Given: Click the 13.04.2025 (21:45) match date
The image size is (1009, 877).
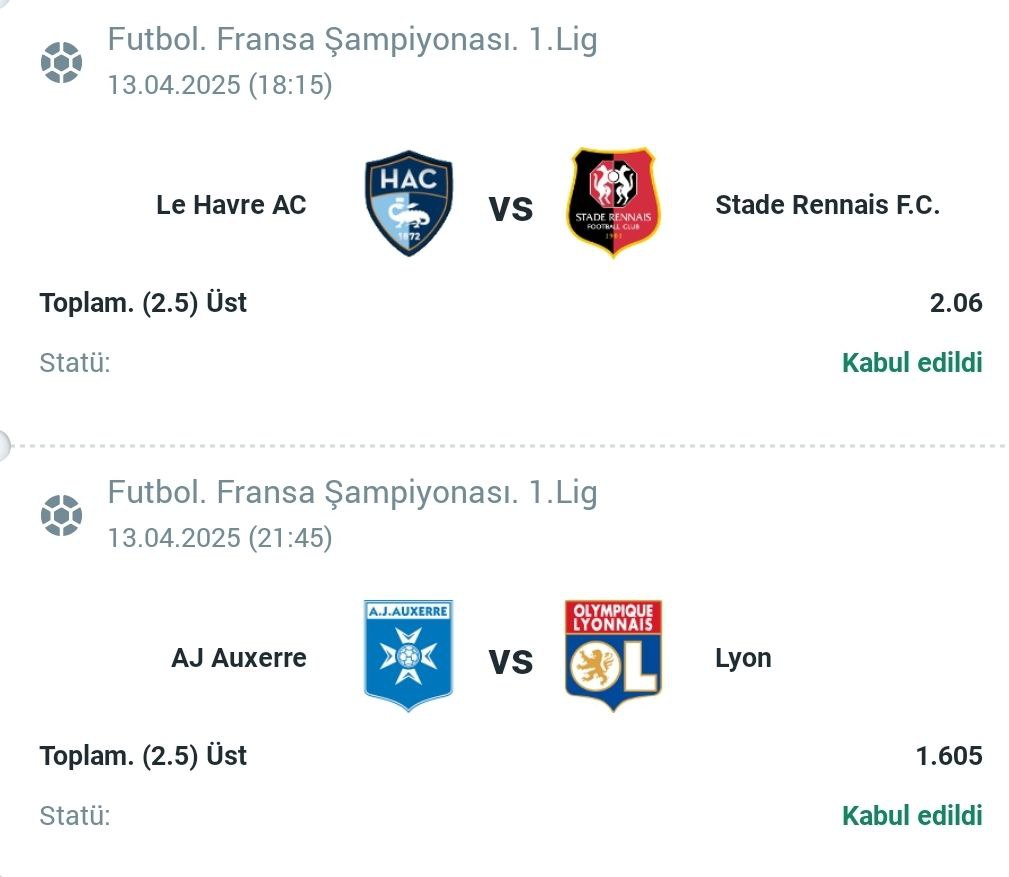Looking at the screenshot, I should (x=219, y=538).
